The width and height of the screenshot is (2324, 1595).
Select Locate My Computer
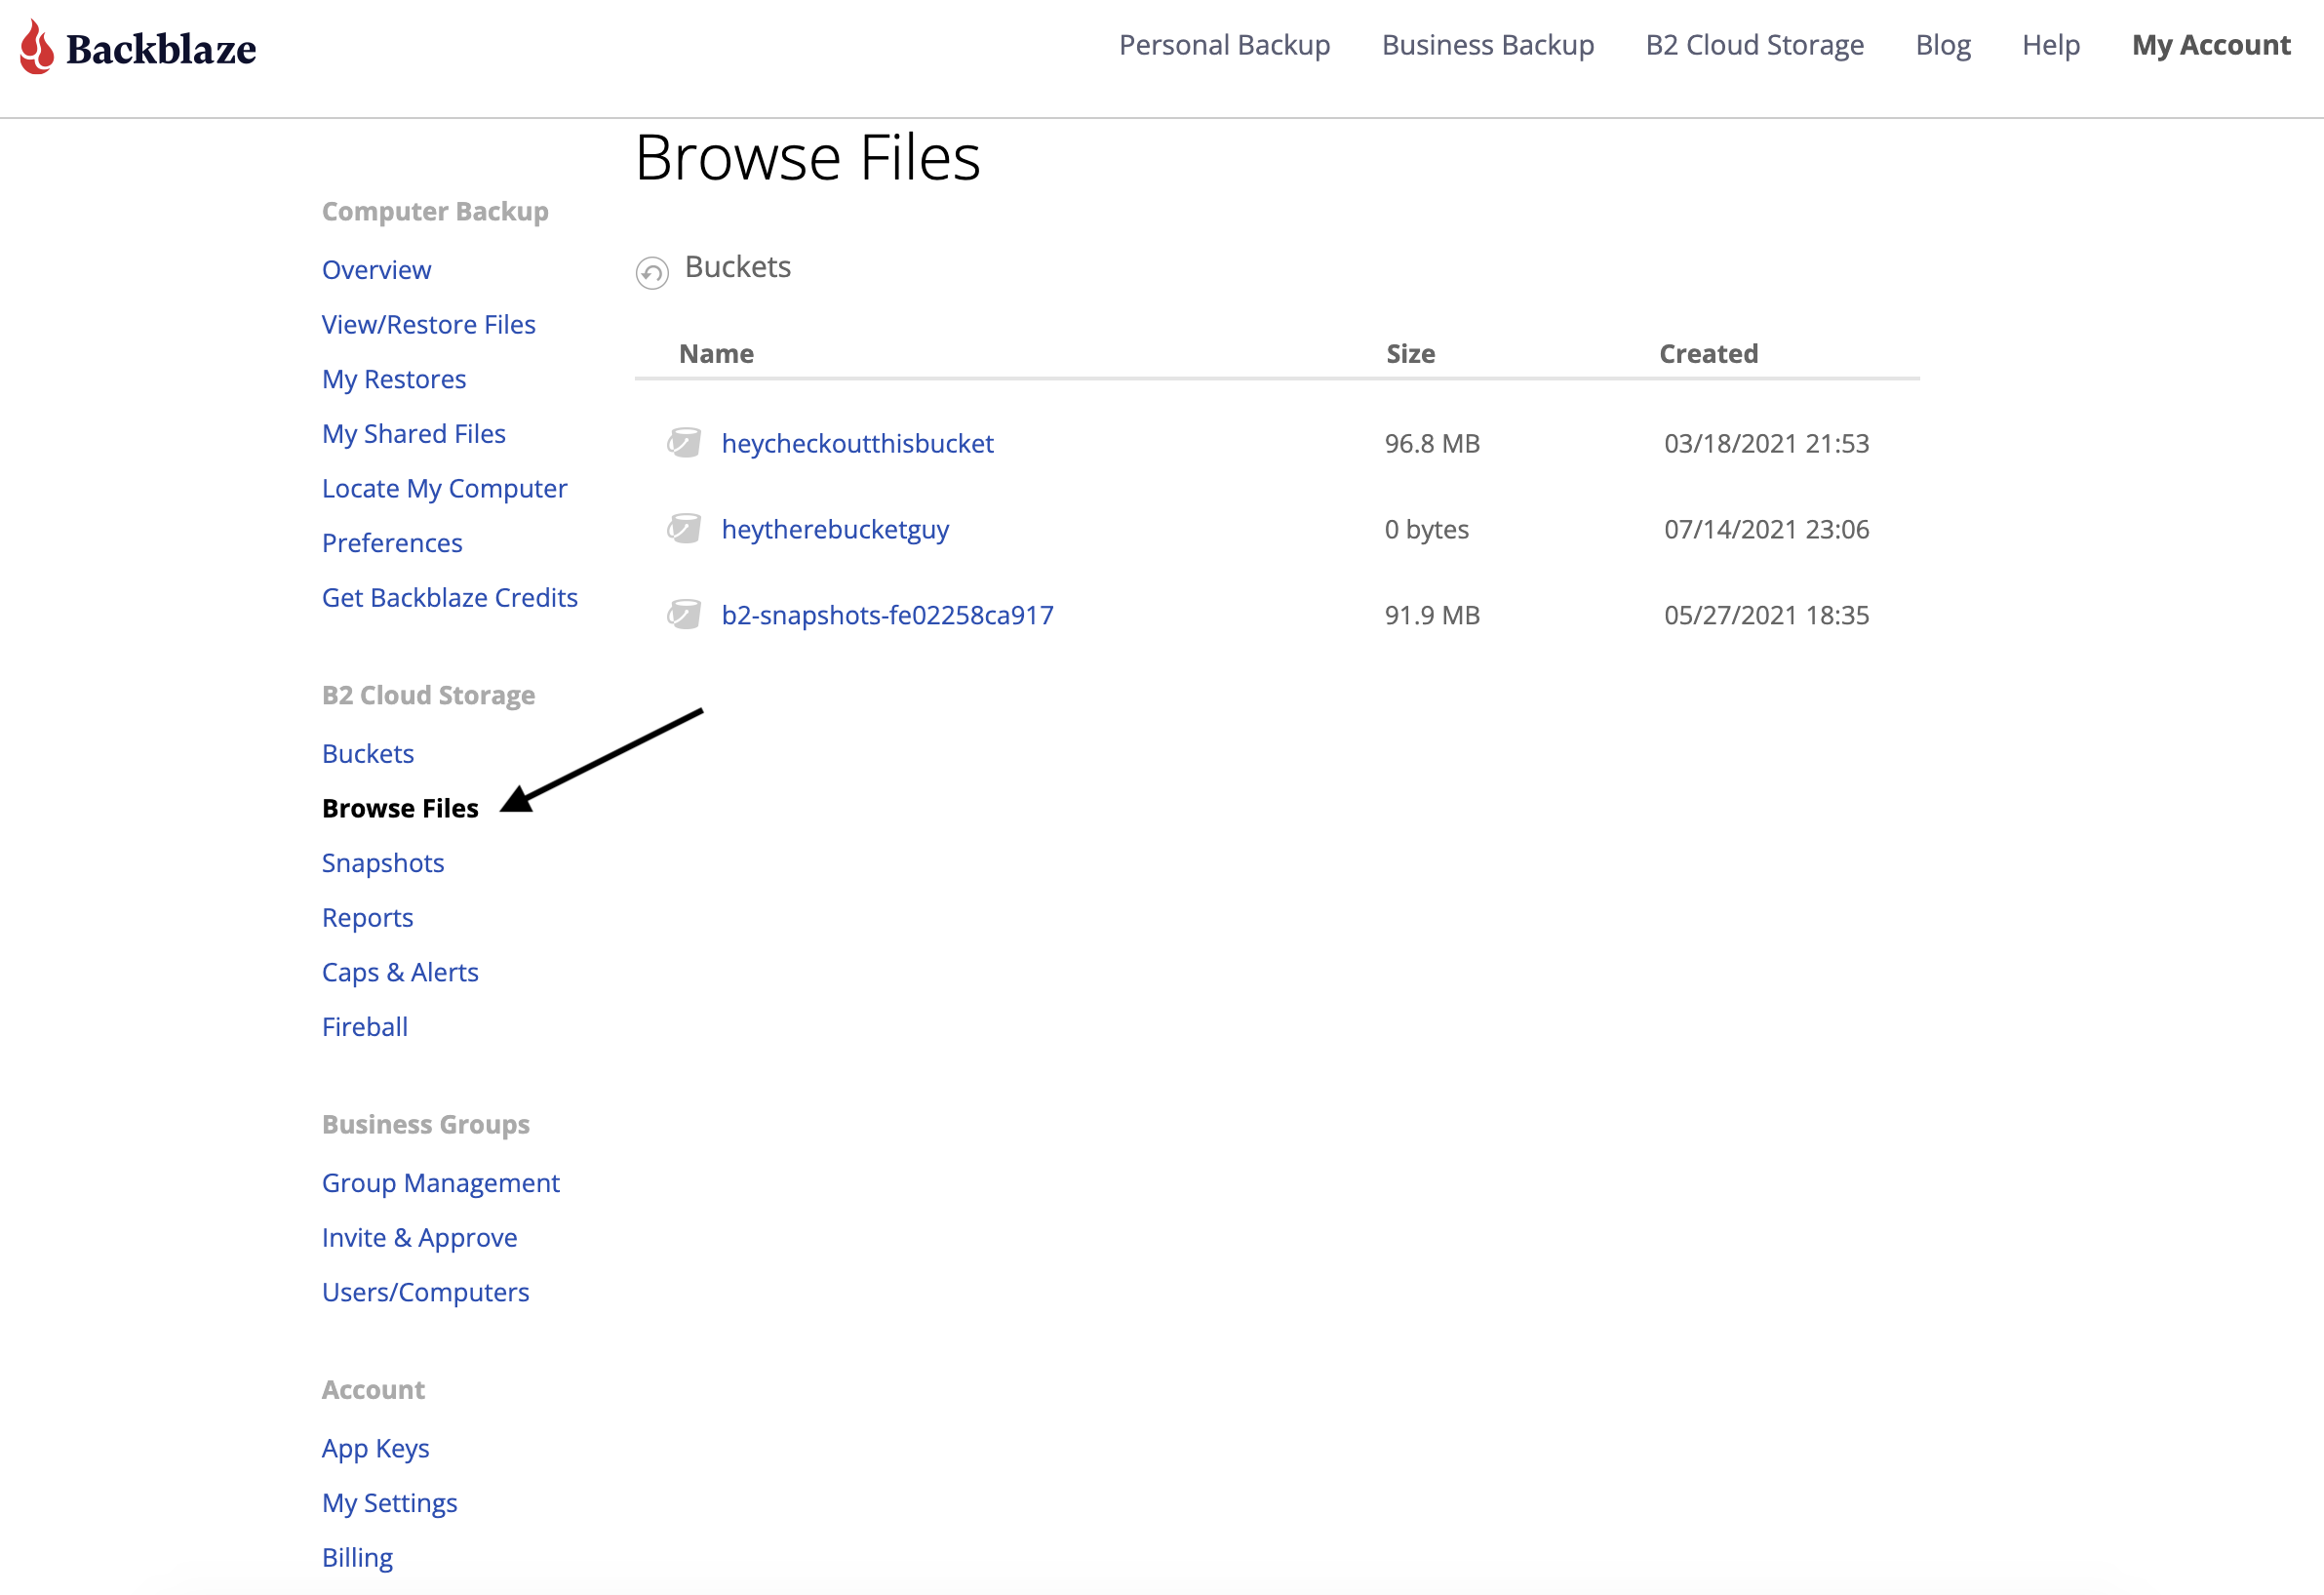tap(444, 488)
